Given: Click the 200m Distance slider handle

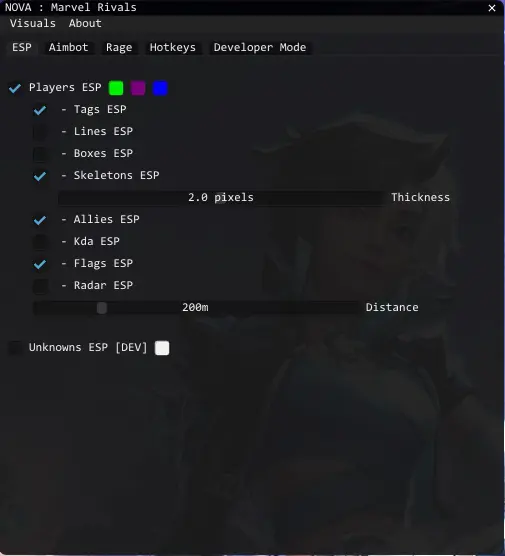Looking at the screenshot, I should (102, 307).
